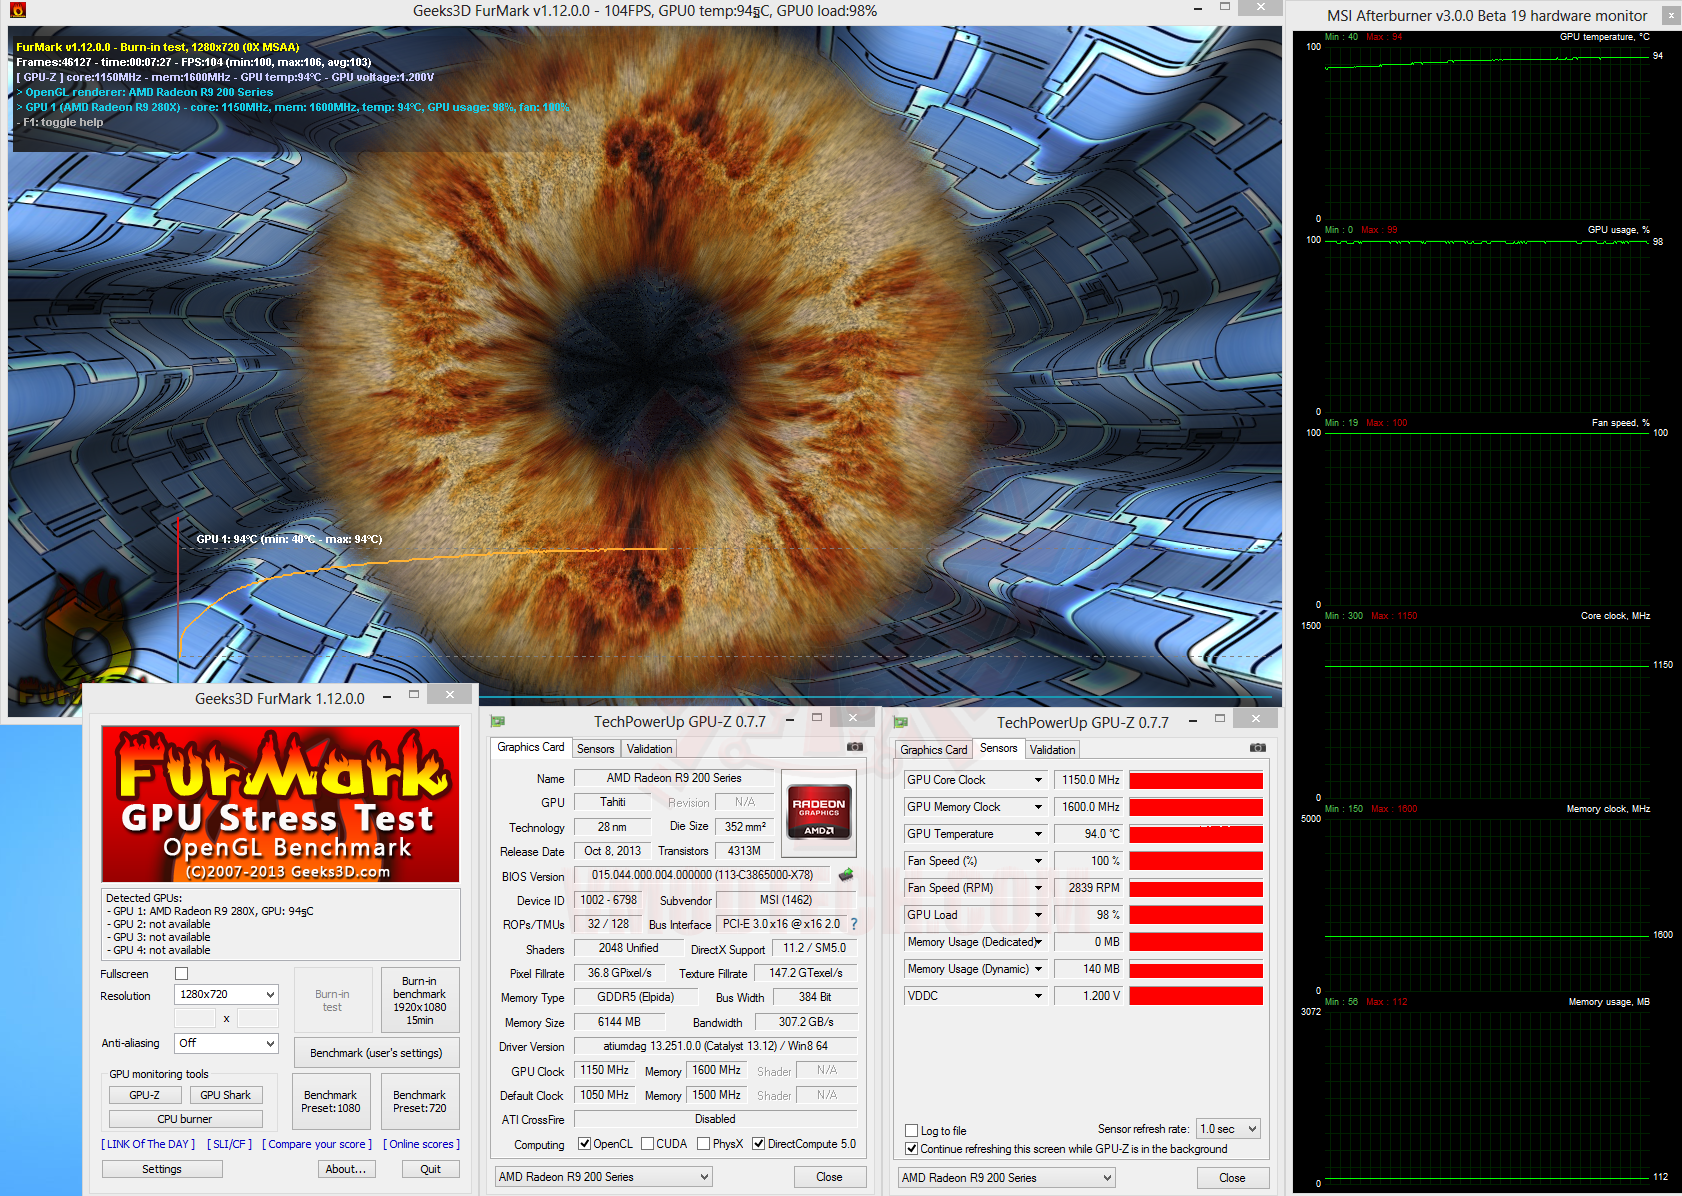Click the camera icon in the GPU-Z Sensors window
This screenshot has width=1682, height=1196.
(x=1257, y=748)
